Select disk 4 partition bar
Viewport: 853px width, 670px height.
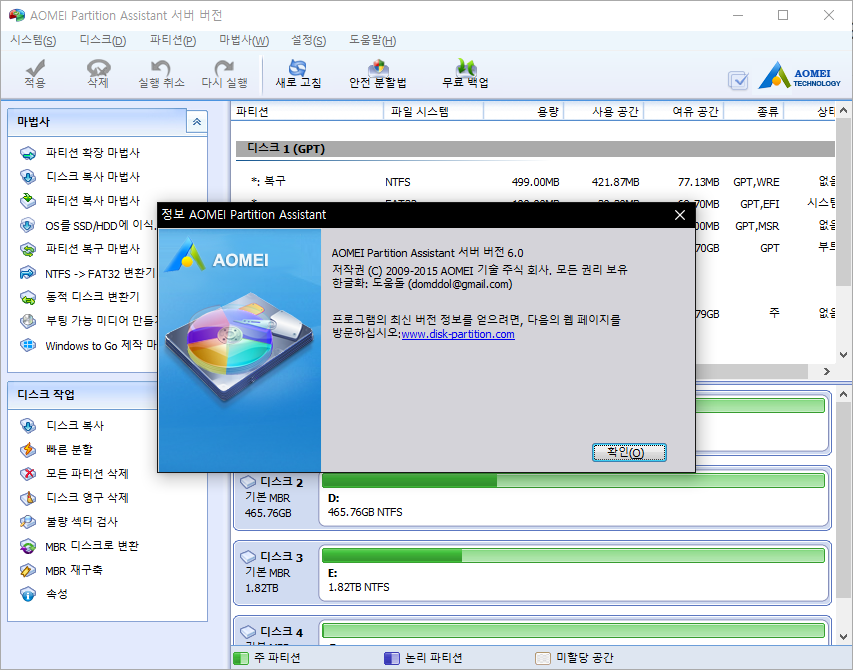(573, 633)
